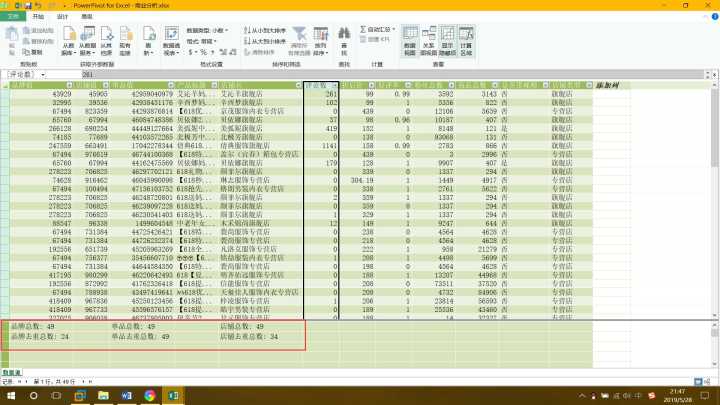
Task: Open the File (文件) menu tab
Action: pos(13,17)
